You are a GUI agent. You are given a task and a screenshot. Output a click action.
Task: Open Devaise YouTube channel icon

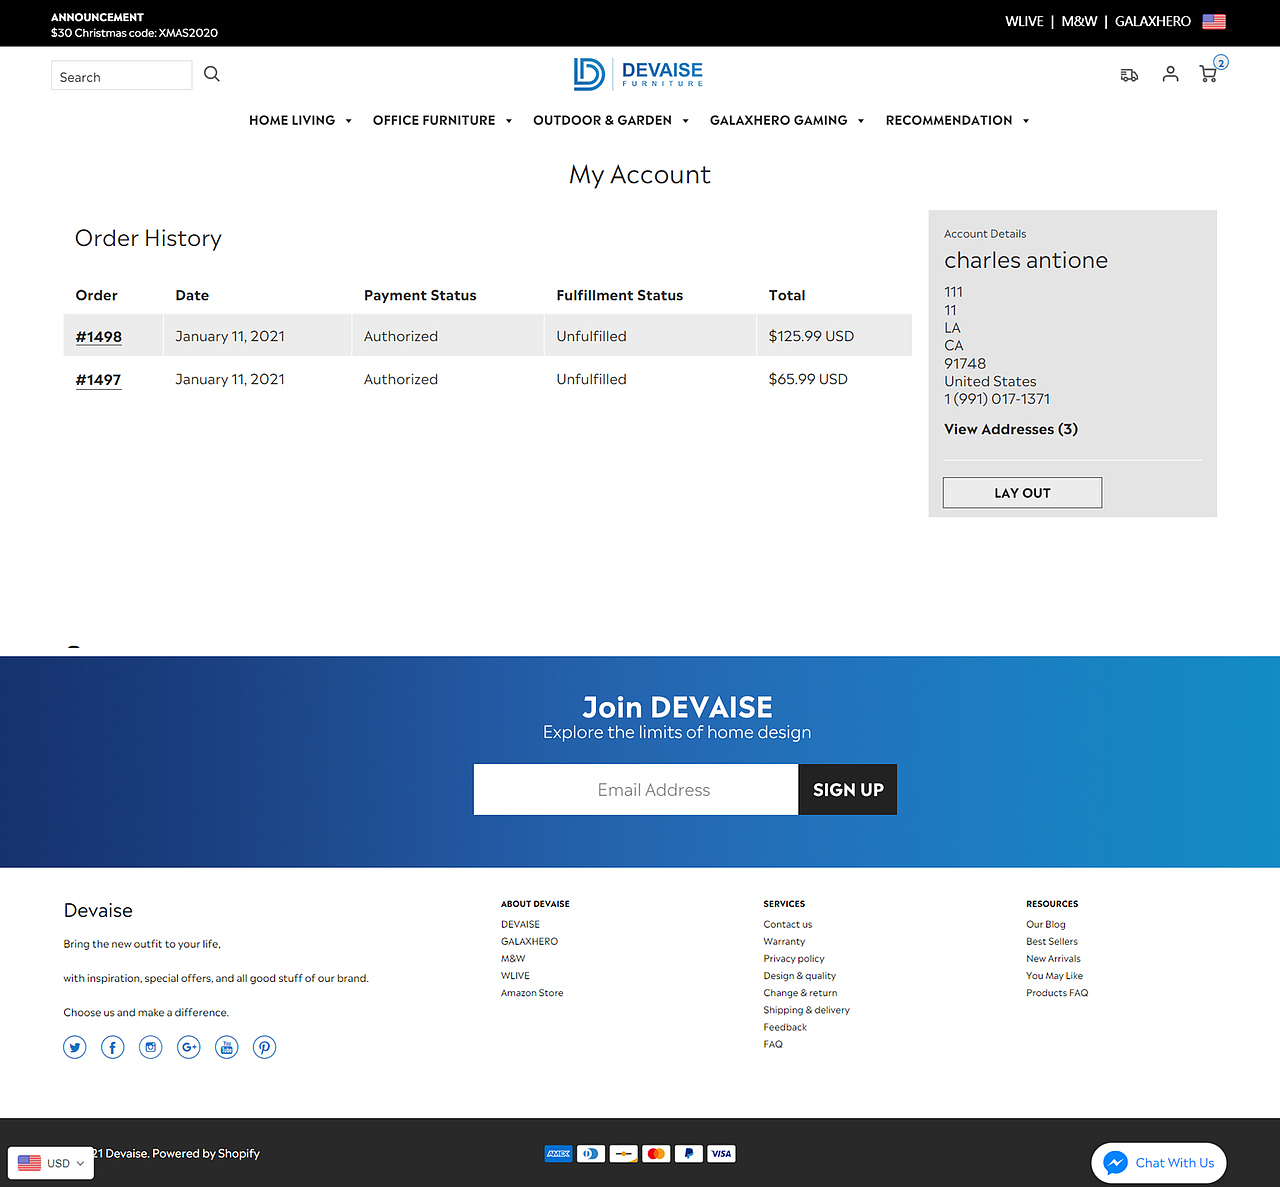tap(227, 1047)
